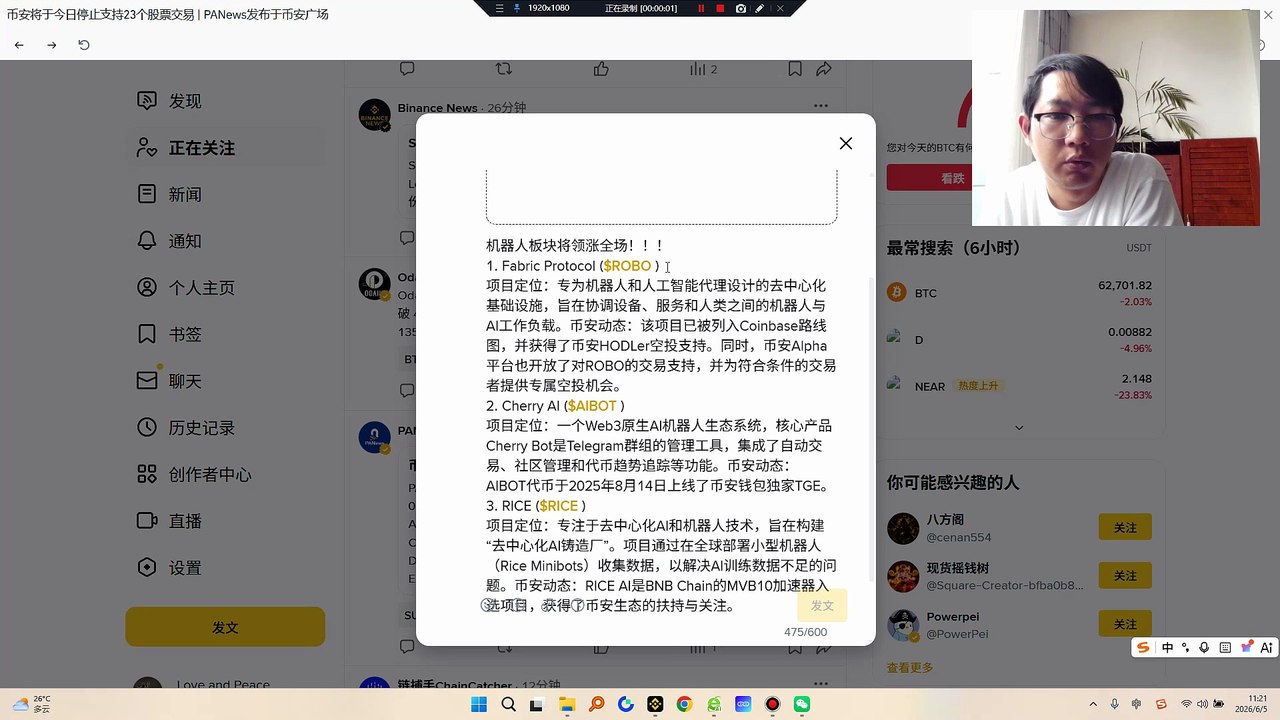
Task: Click the NEAR row in 最常搜索
Action: (x=1019, y=386)
